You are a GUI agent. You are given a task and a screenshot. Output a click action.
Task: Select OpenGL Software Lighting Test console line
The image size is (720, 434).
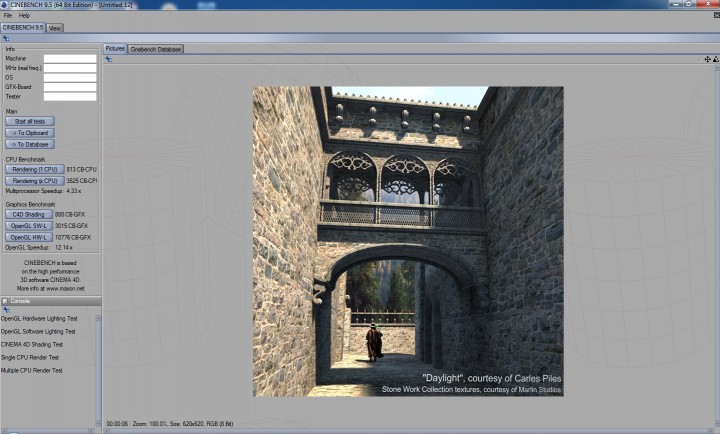[38, 331]
